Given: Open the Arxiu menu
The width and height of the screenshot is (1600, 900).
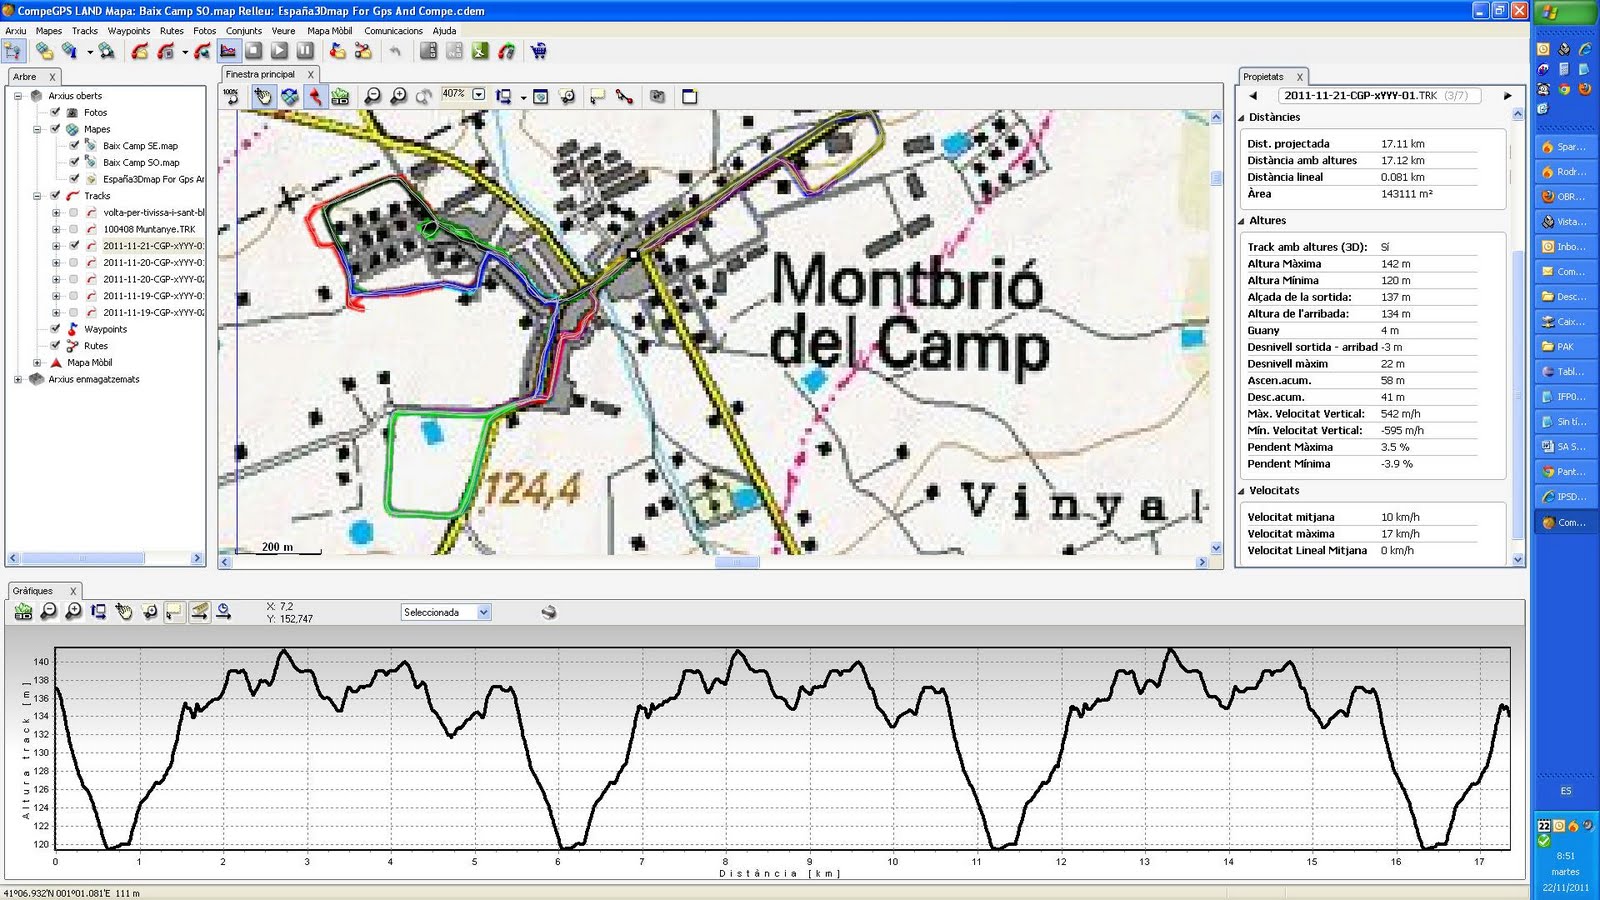Looking at the screenshot, I should [x=16, y=31].
